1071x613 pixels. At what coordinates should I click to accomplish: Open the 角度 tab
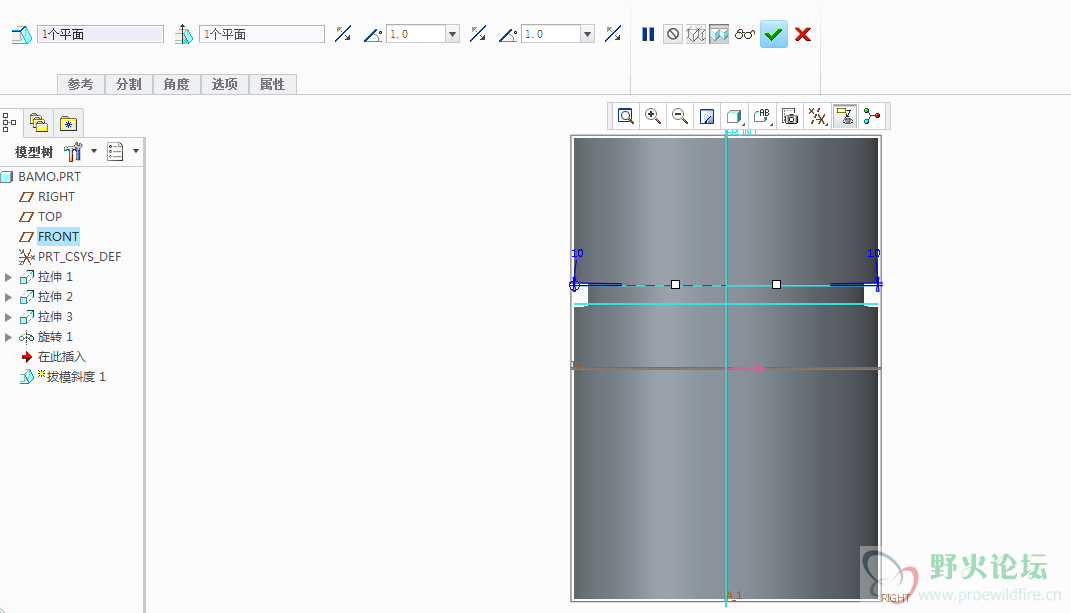point(176,84)
